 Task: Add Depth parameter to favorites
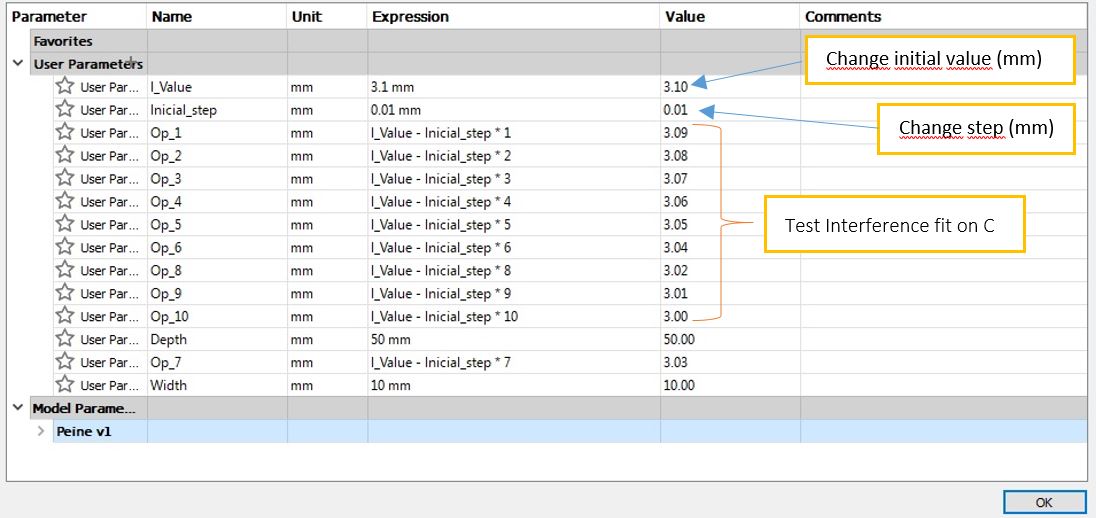pos(65,340)
